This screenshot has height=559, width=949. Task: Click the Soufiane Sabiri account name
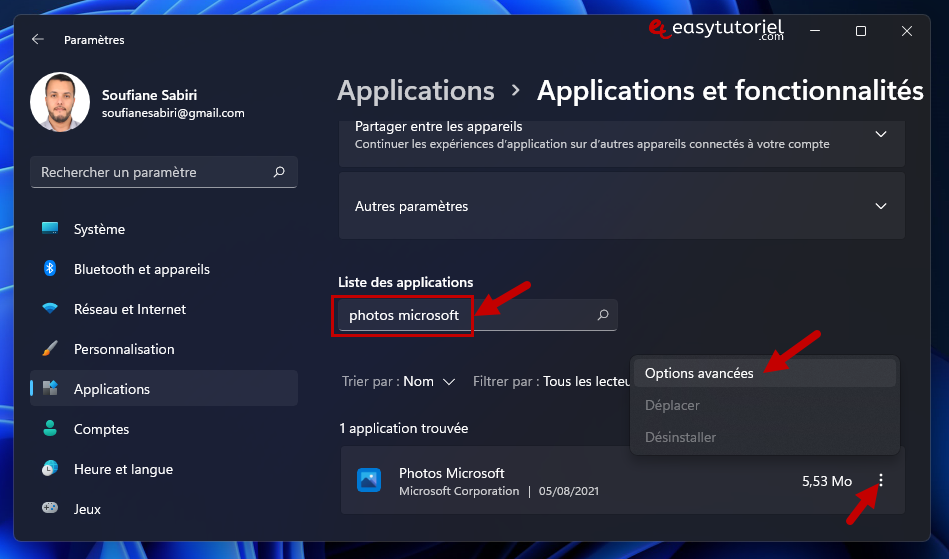[x=149, y=95]
